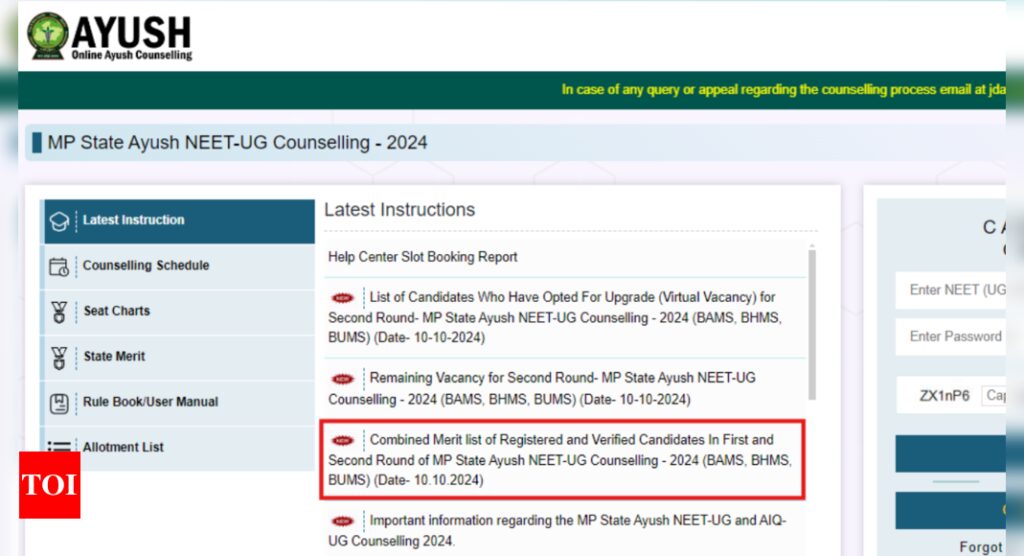
Task: Click the captcha entry field next to ZX1nP6
Action: click(994, 395)
